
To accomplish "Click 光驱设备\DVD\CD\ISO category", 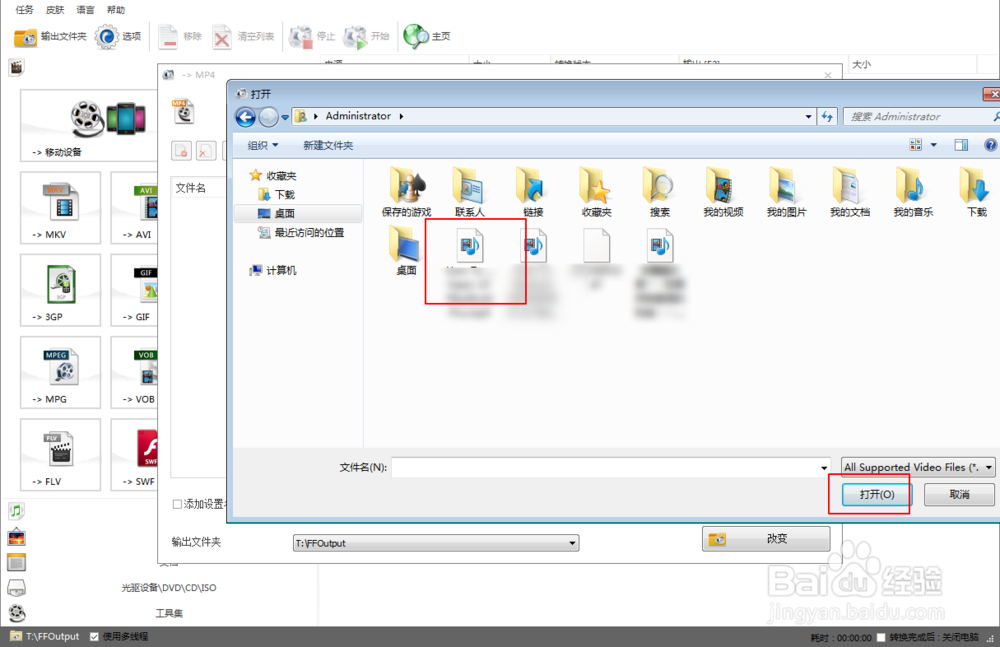I will click(169, 588).
